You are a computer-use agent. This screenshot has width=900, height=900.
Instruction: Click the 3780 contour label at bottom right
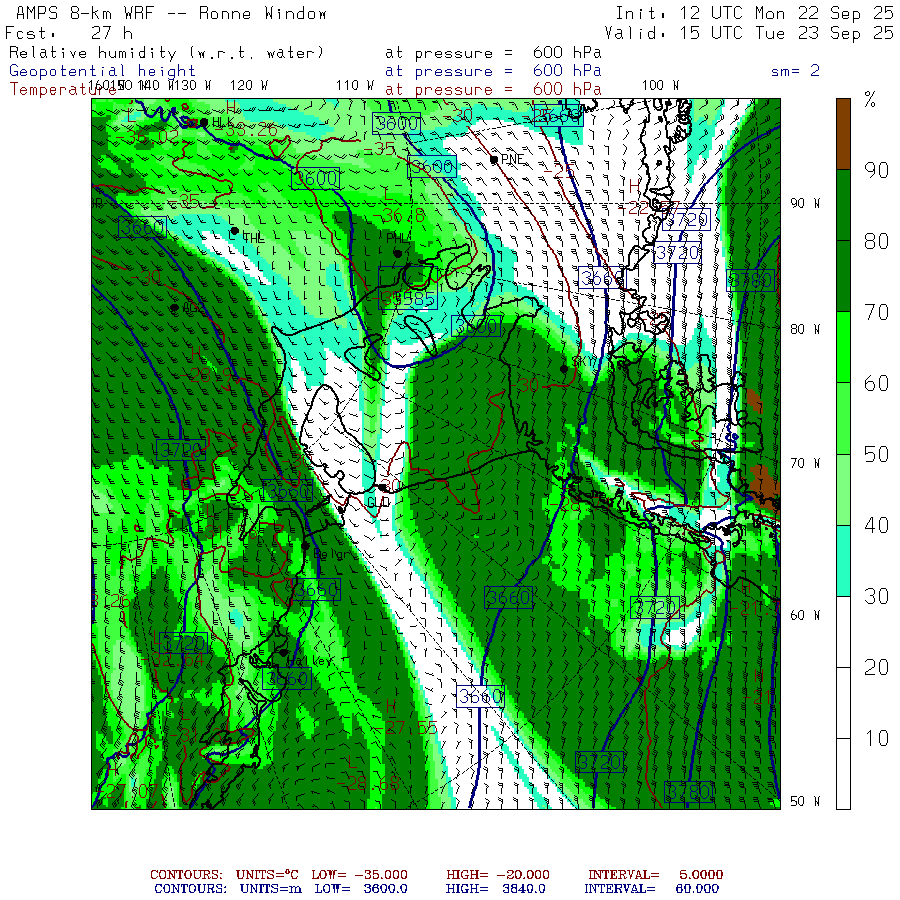688,793
